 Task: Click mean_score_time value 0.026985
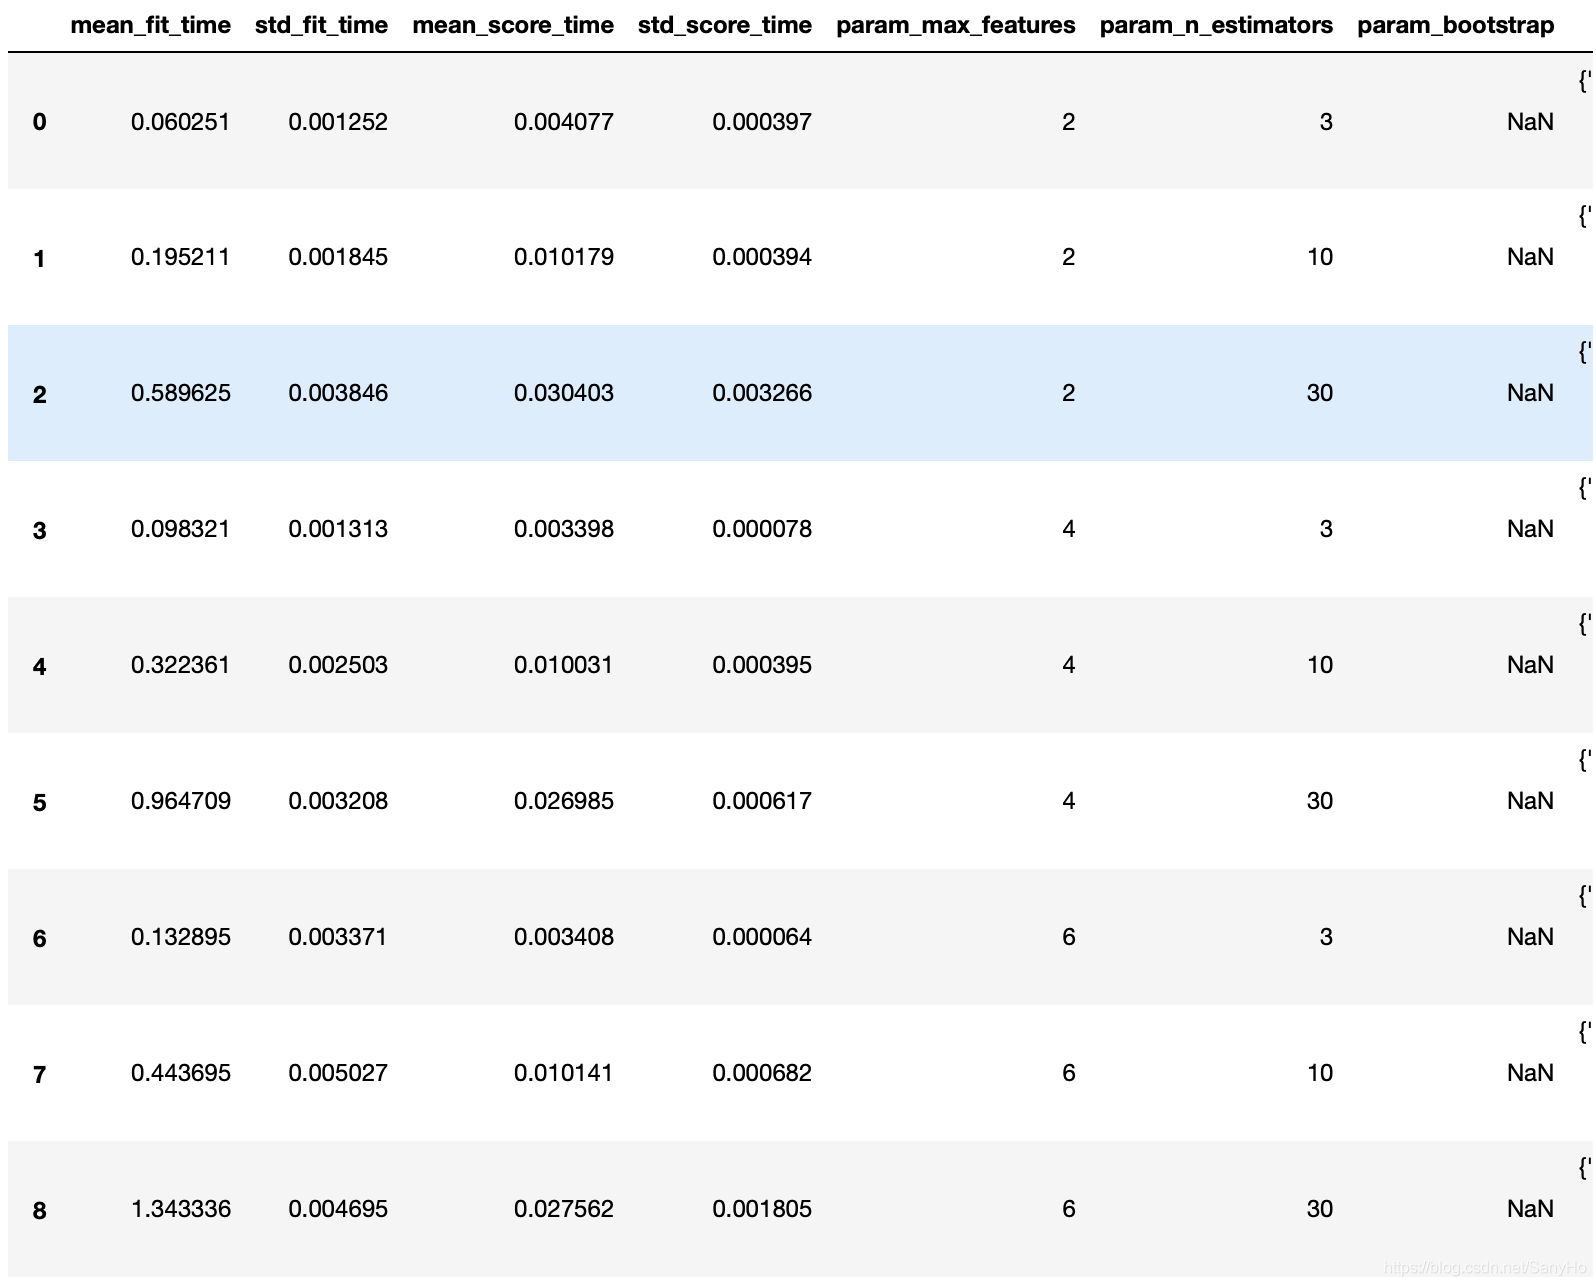pyautogui.click(x=564, y=801)
